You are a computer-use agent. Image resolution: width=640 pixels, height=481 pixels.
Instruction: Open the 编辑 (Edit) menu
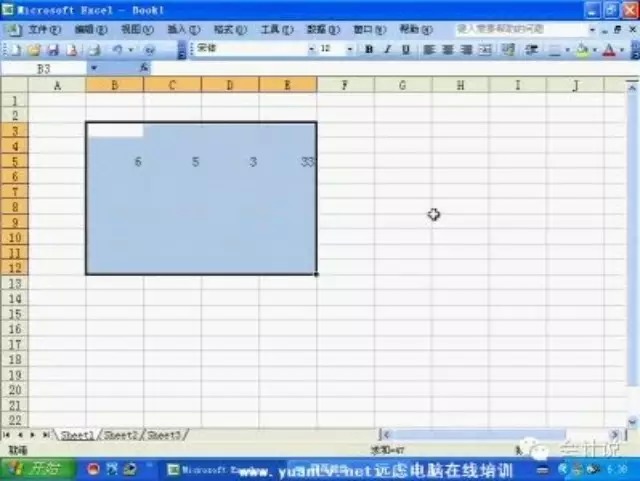coord(91,29)
